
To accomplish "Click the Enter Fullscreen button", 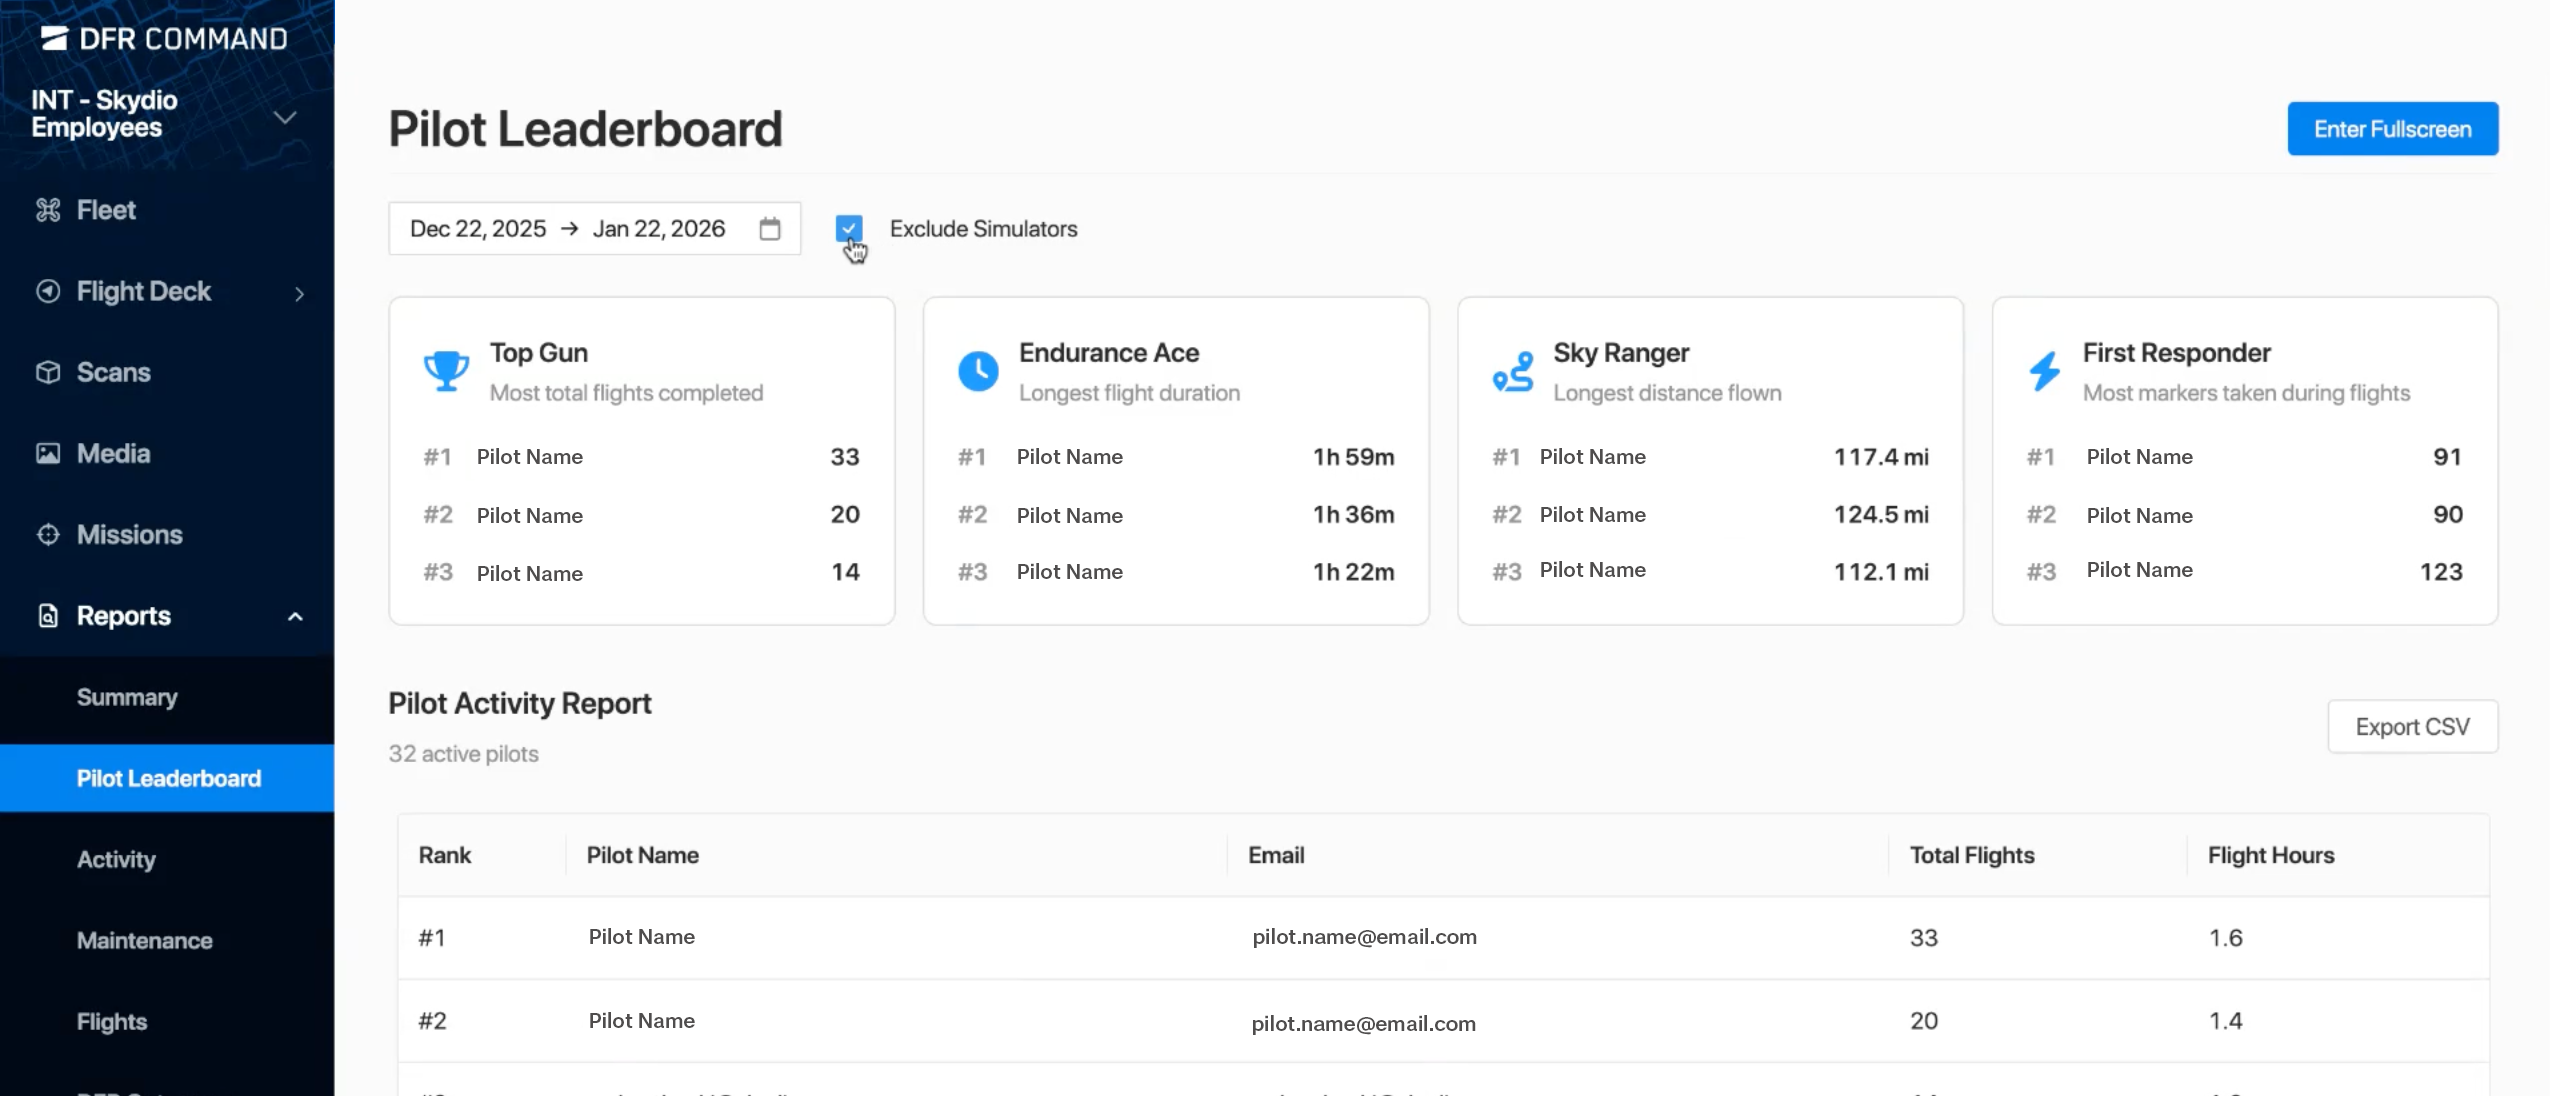I will pos(2392,129).
